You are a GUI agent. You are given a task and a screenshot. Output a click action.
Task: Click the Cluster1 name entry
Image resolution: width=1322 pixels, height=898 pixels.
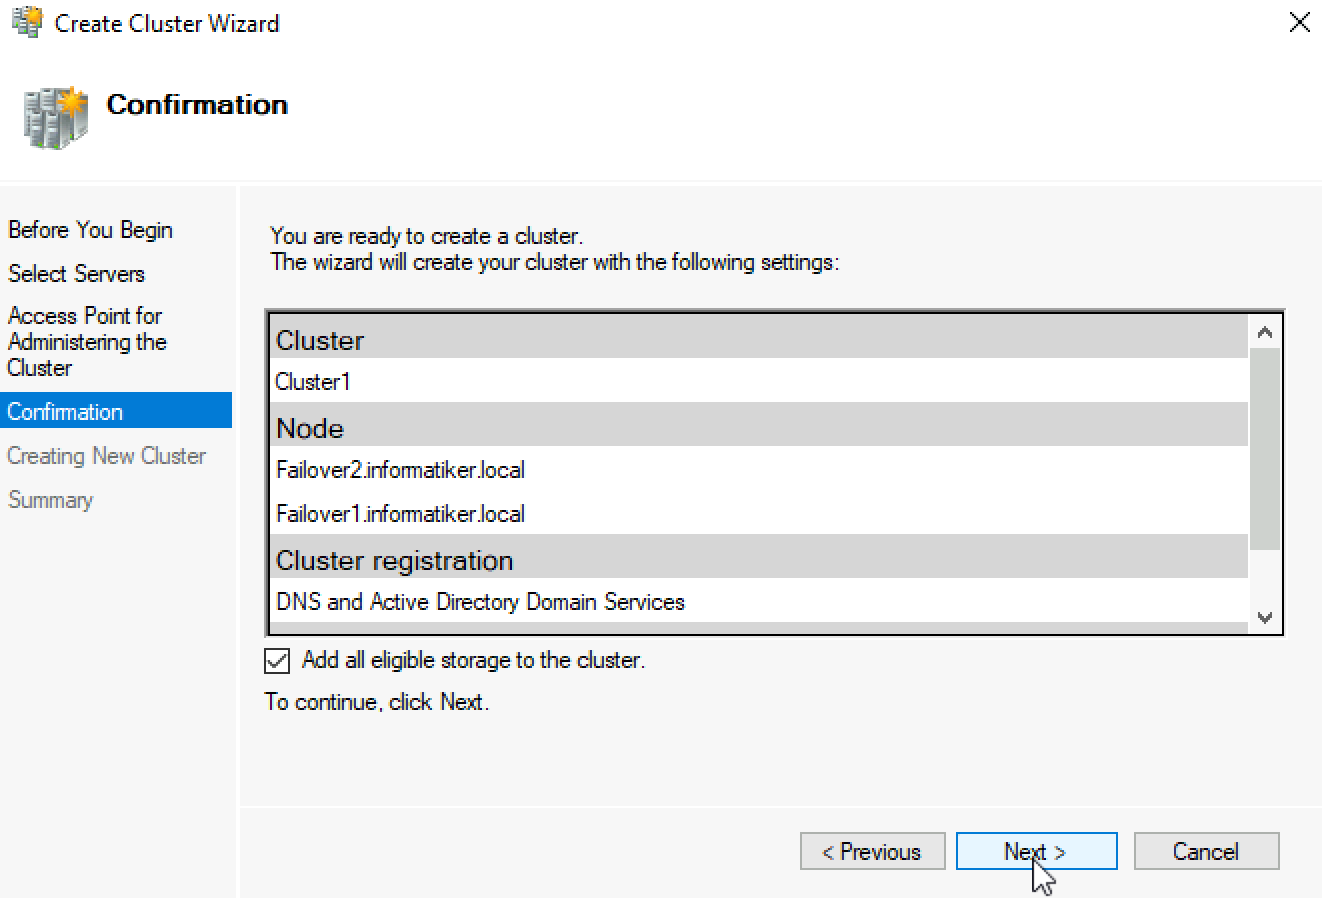tap(759, 381)
